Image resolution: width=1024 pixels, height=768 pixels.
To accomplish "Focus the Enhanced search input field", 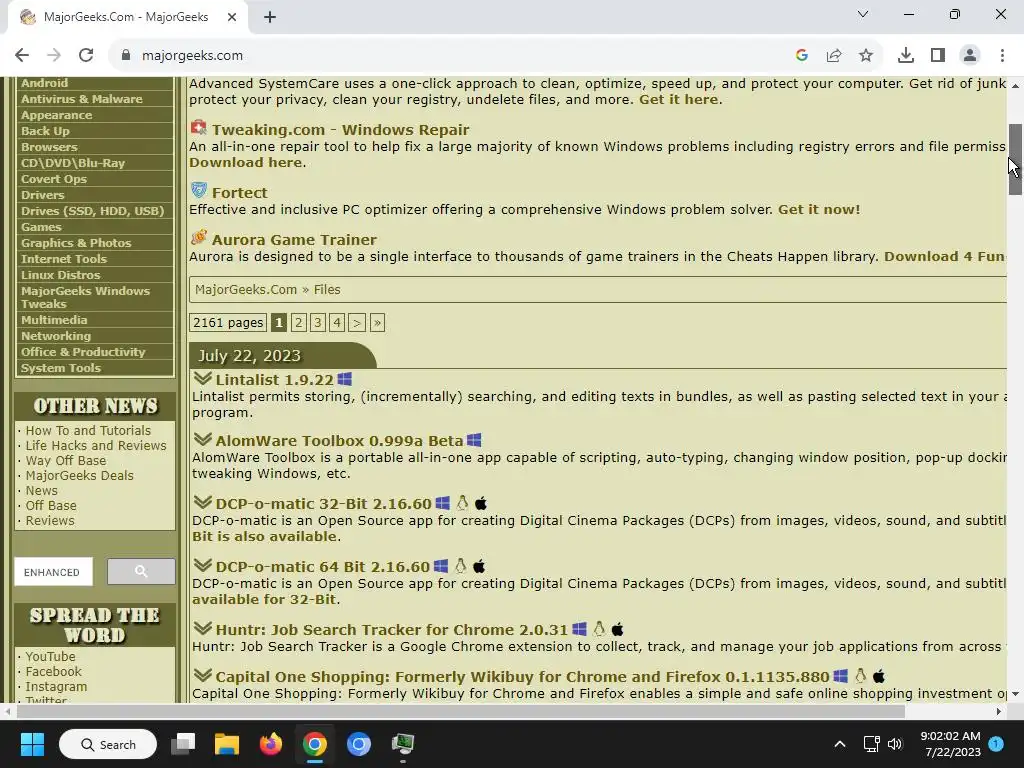I will click(54, 572).
